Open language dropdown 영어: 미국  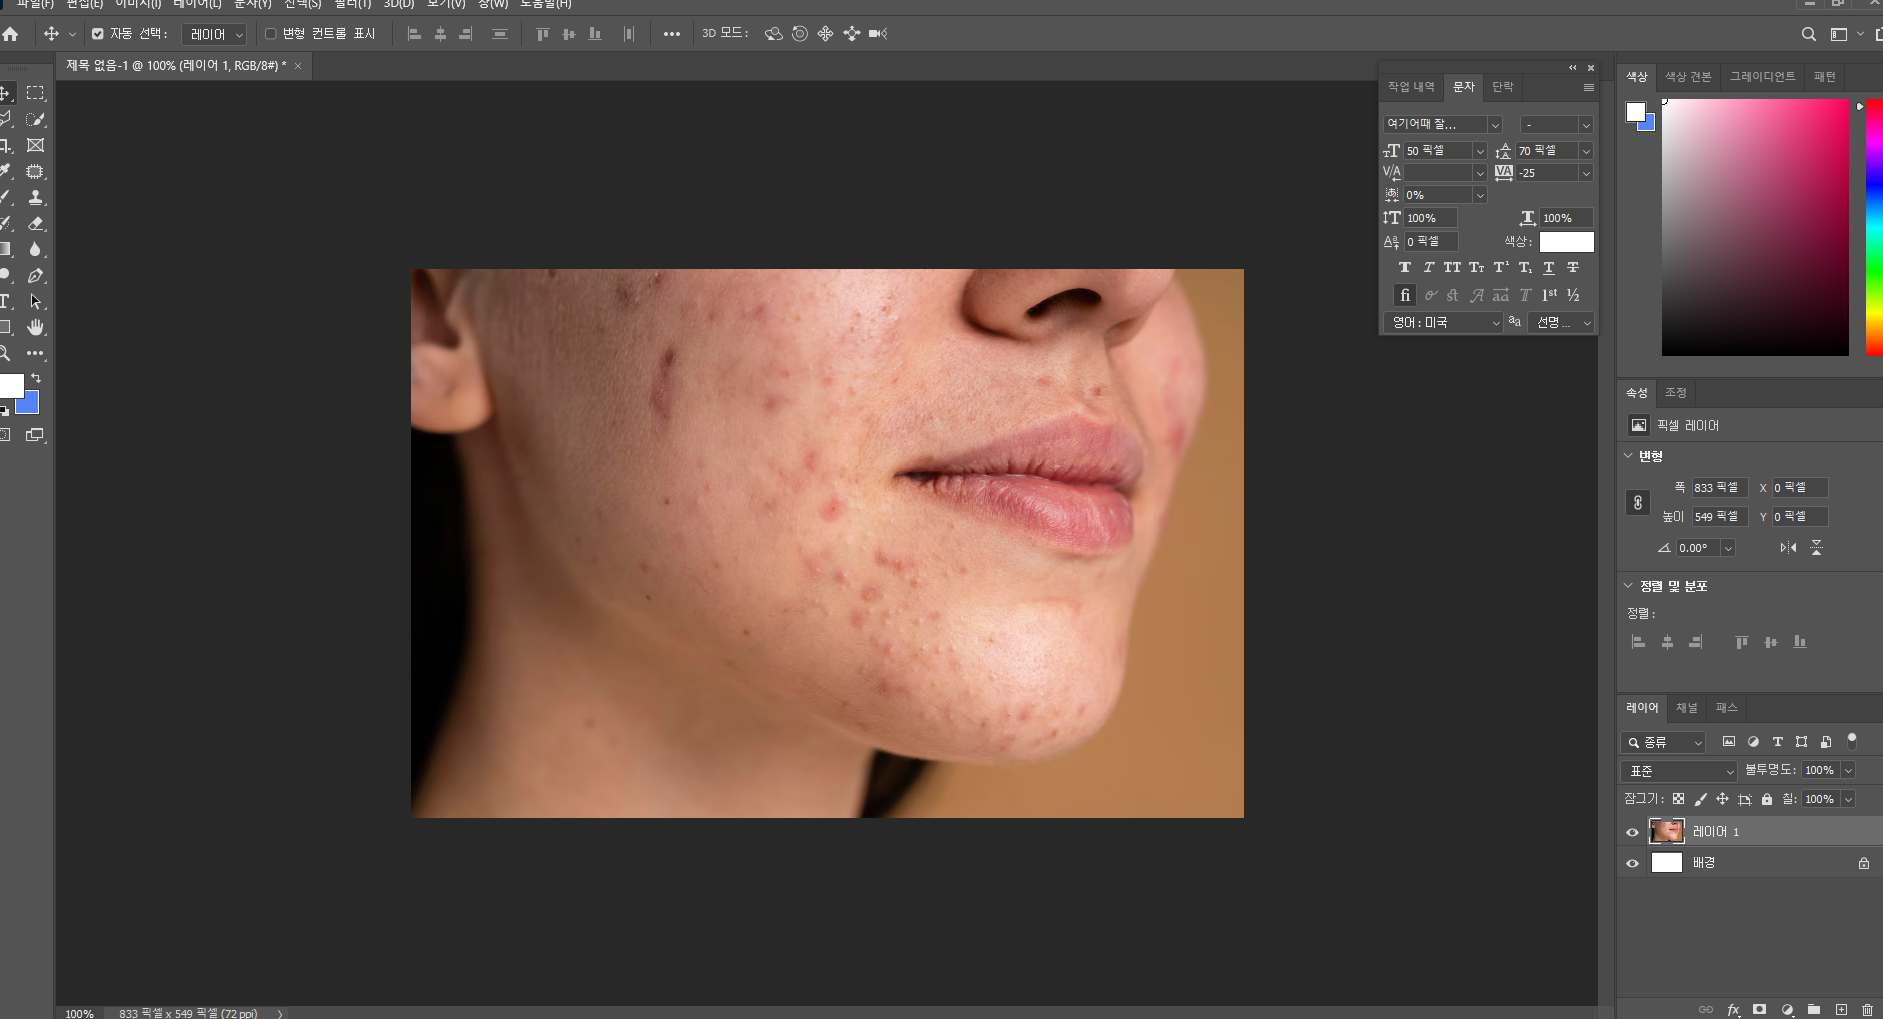pos(1443,323)
